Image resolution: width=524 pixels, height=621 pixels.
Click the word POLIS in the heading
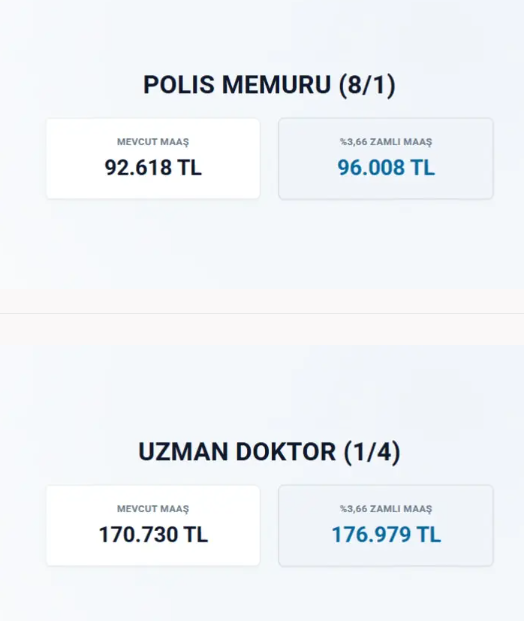pos(179,85)
